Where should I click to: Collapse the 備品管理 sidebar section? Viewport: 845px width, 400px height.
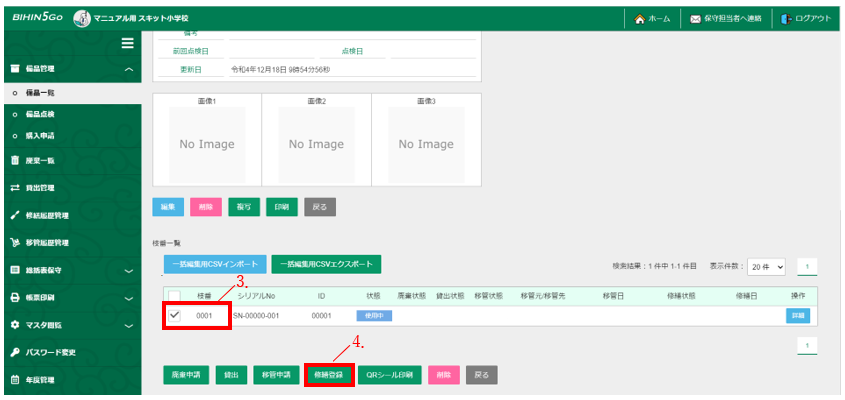pyautogui.click(x=128, y=70)
